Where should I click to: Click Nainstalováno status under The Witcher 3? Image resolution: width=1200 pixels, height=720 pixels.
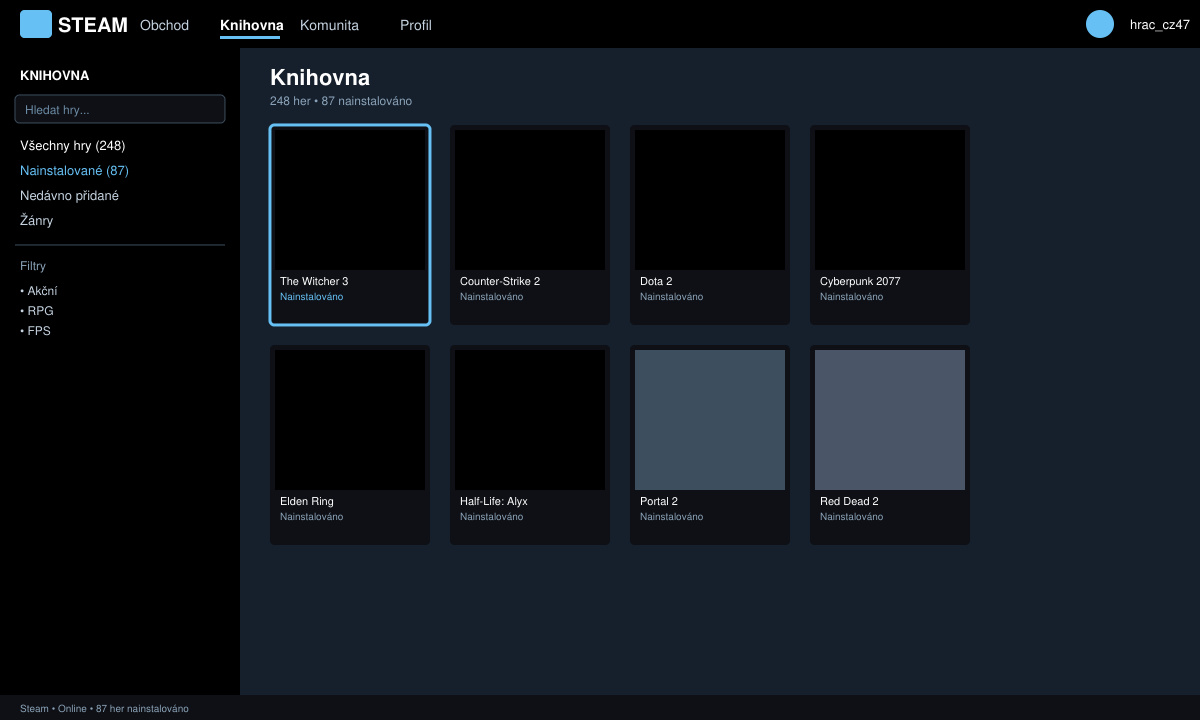(311, 297)
